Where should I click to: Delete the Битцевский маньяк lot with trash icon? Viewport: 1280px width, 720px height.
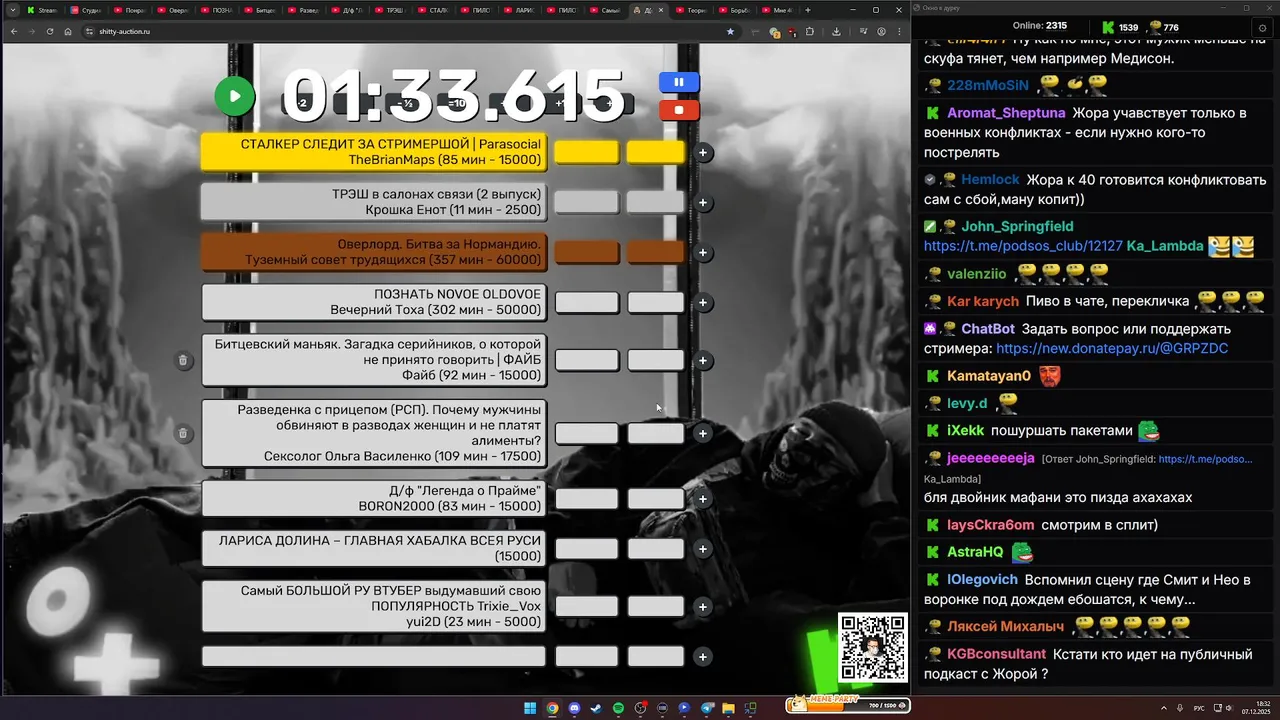pos(183,361)
